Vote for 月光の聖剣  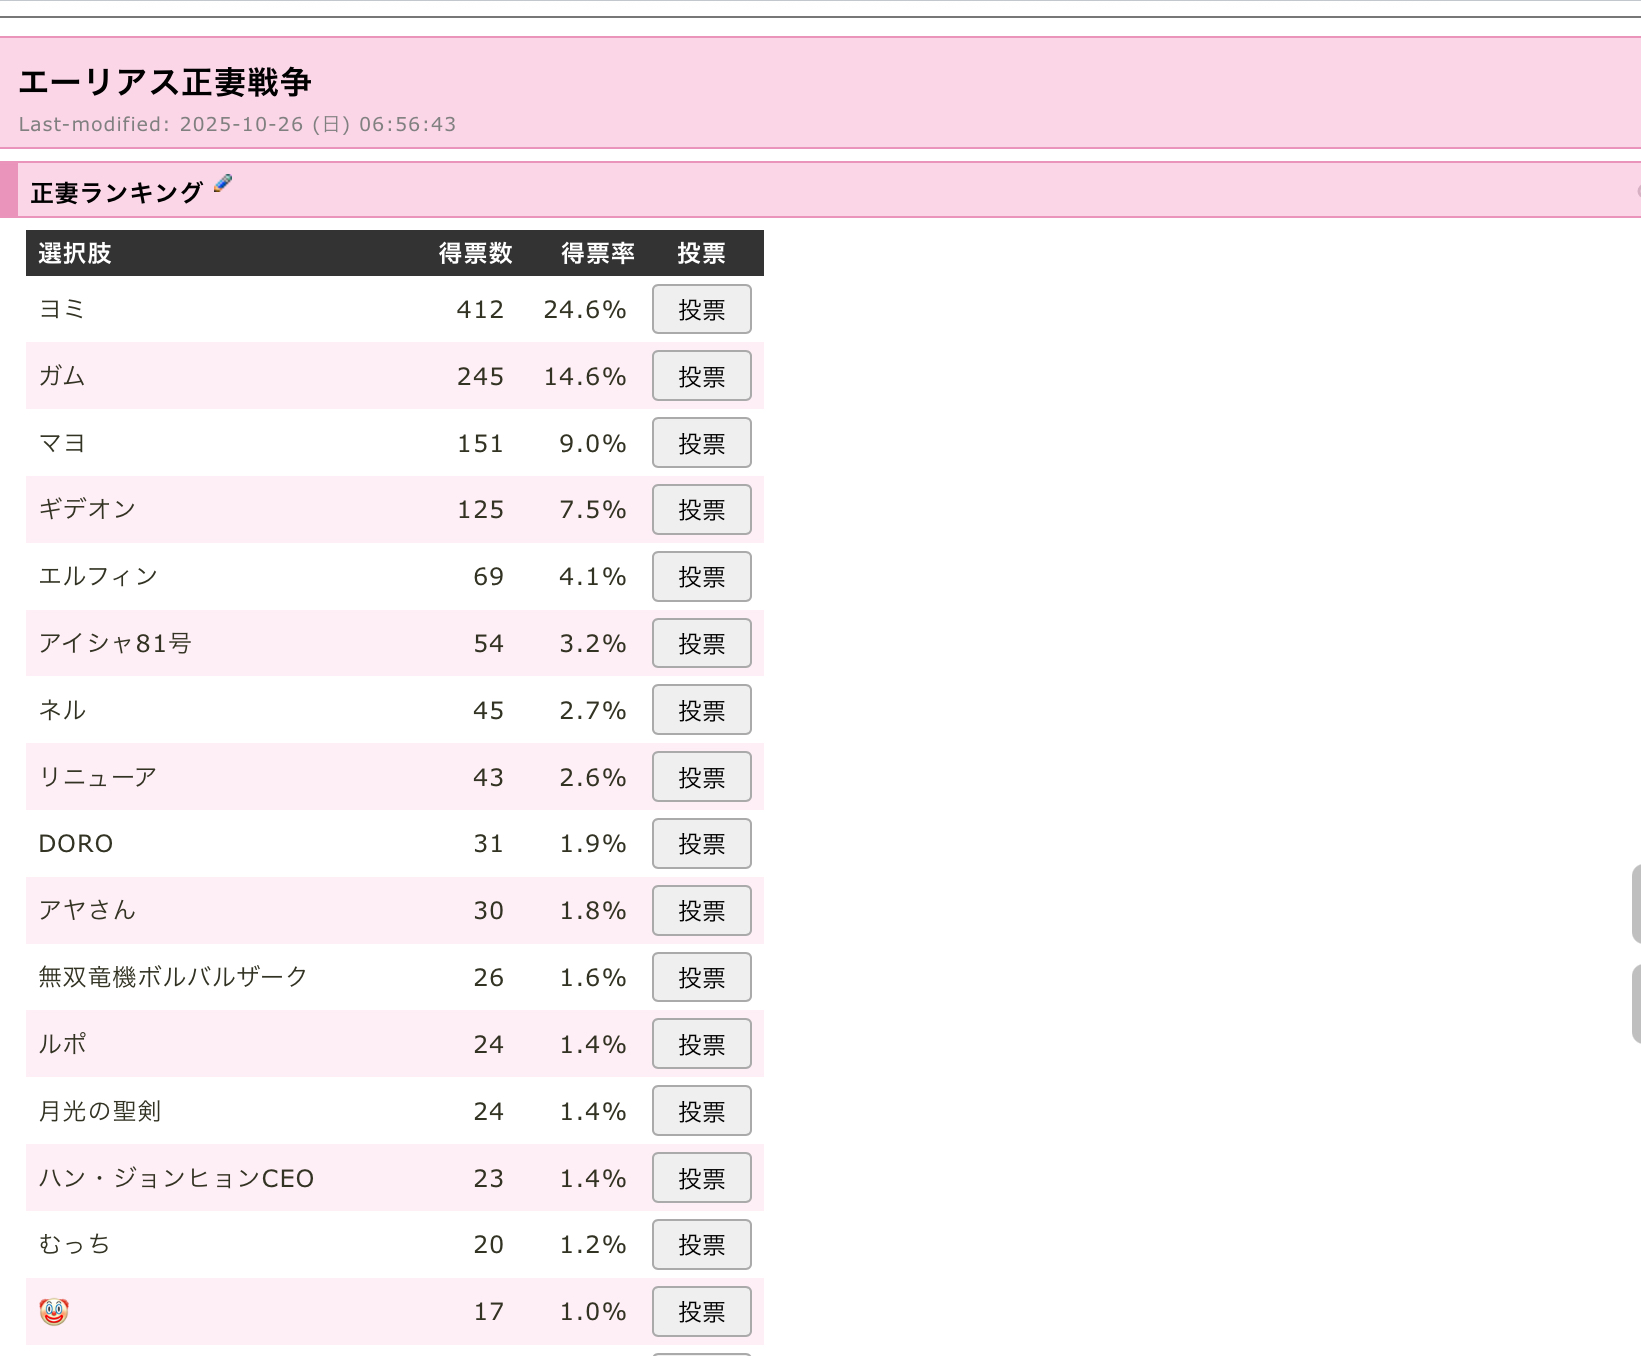click(x=701, y=1111)
